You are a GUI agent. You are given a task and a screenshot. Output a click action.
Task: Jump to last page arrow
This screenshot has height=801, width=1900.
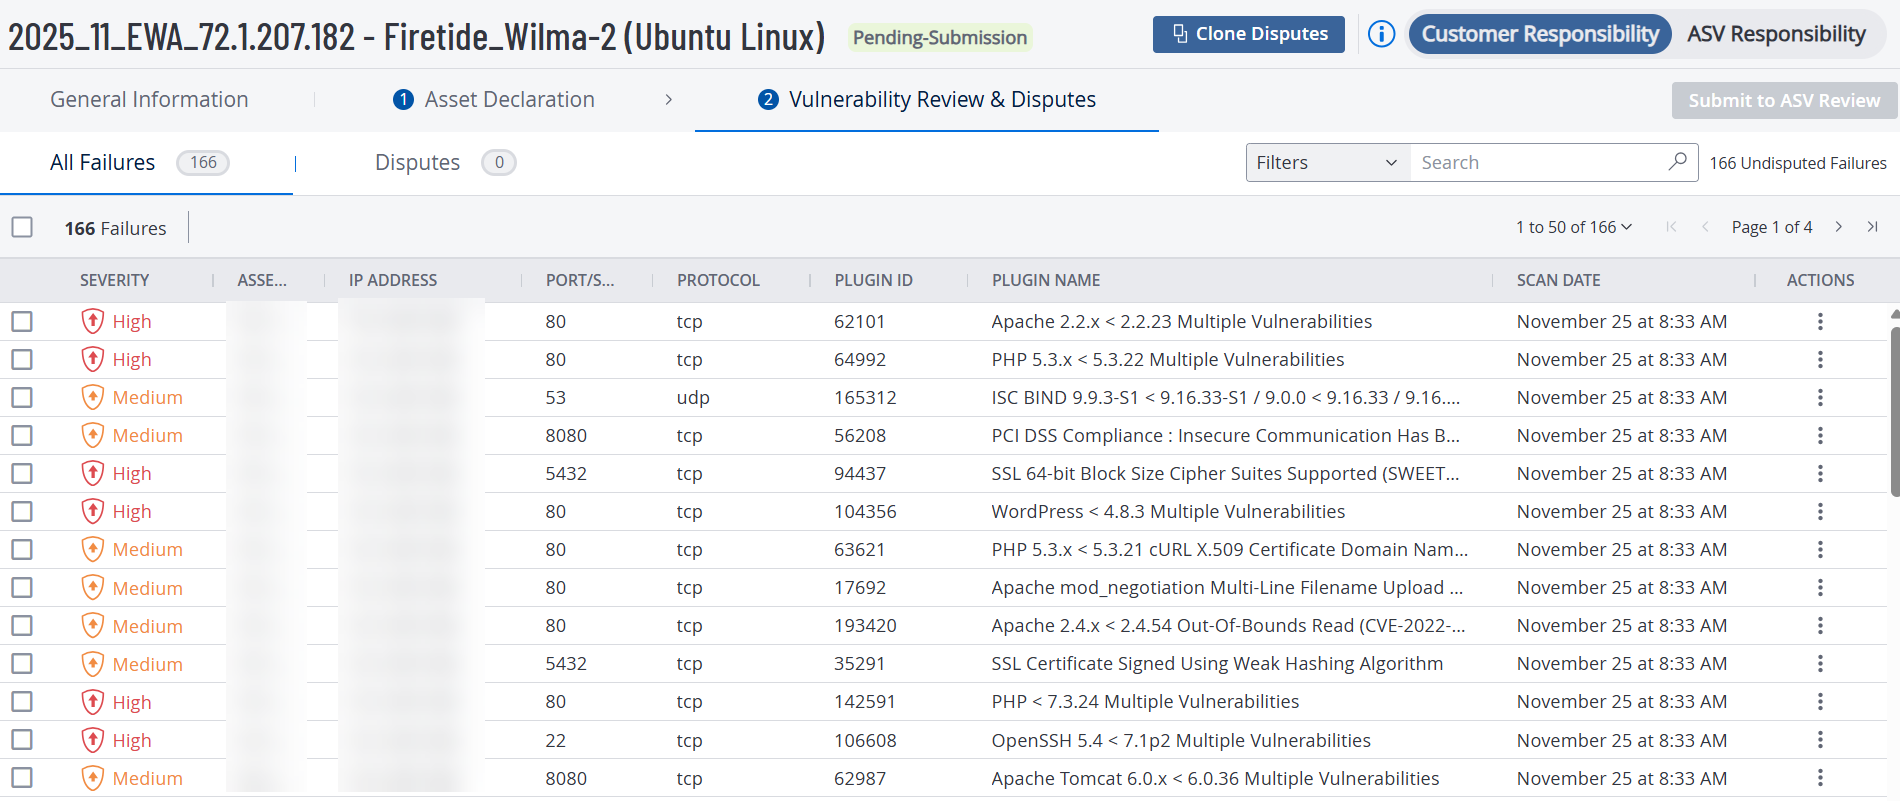click(x=1872, y=227)
